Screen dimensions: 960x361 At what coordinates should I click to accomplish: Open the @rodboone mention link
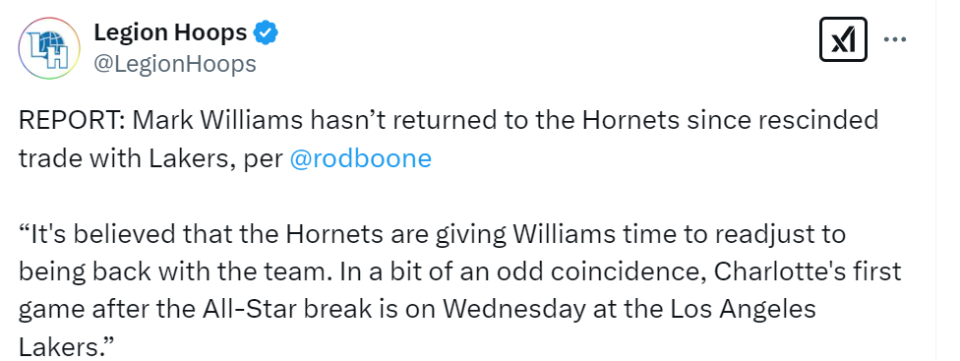pyautogui.click(x=360, y=158)
